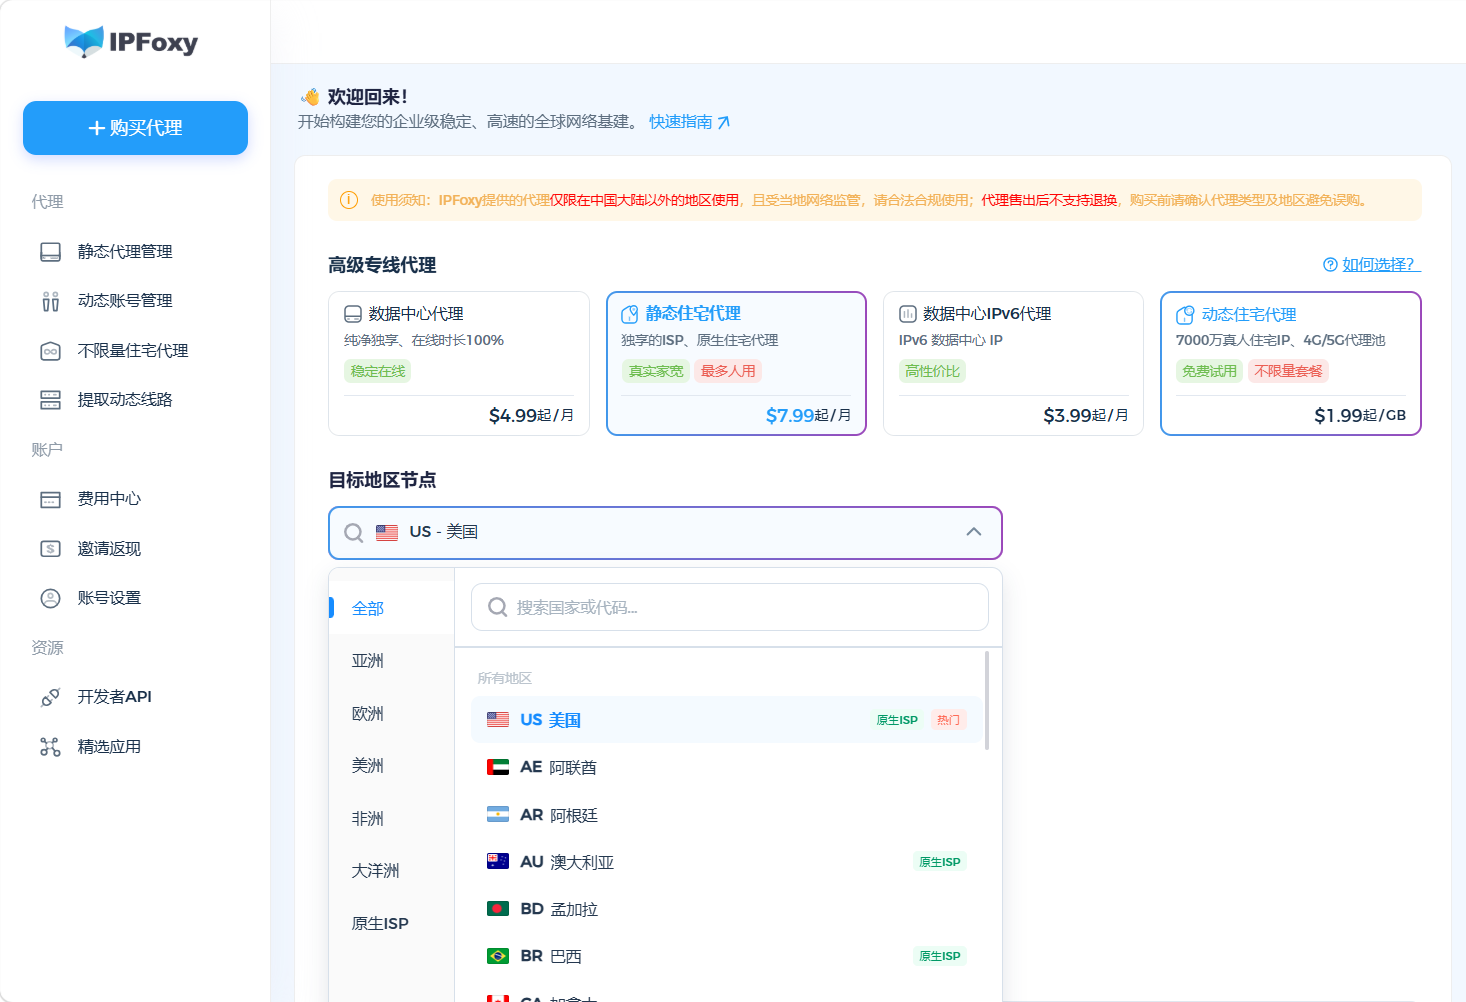Select the 静态住宅代理 plan card
The height and width of the screenshot is (1002, 1466).
click(736, 364)
